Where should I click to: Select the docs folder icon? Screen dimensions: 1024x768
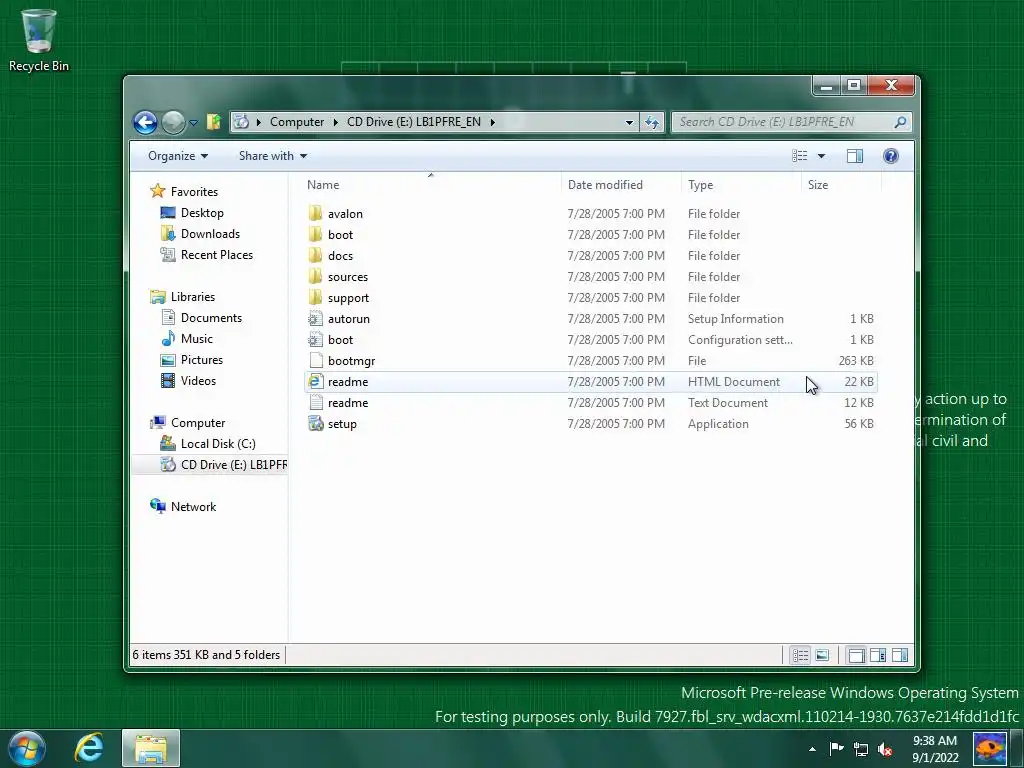coord(315,255)
